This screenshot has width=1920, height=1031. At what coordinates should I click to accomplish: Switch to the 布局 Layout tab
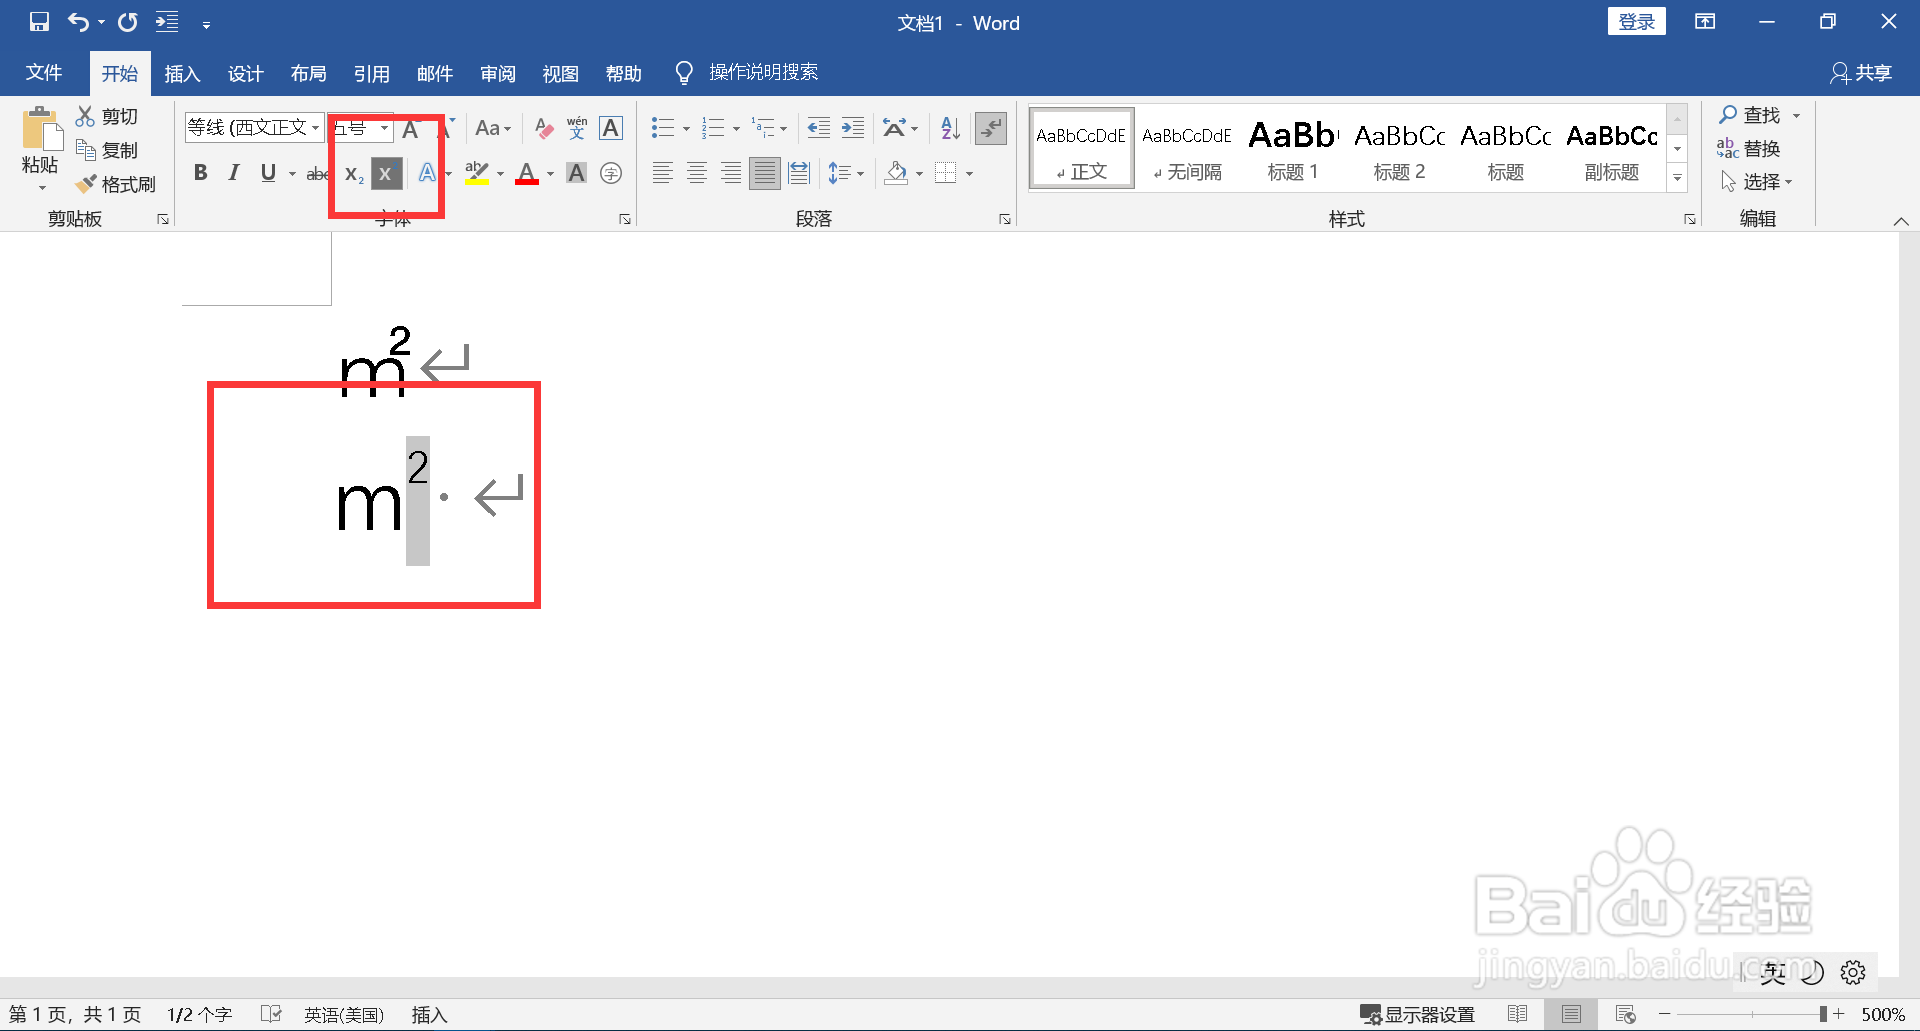pos(308,73)
